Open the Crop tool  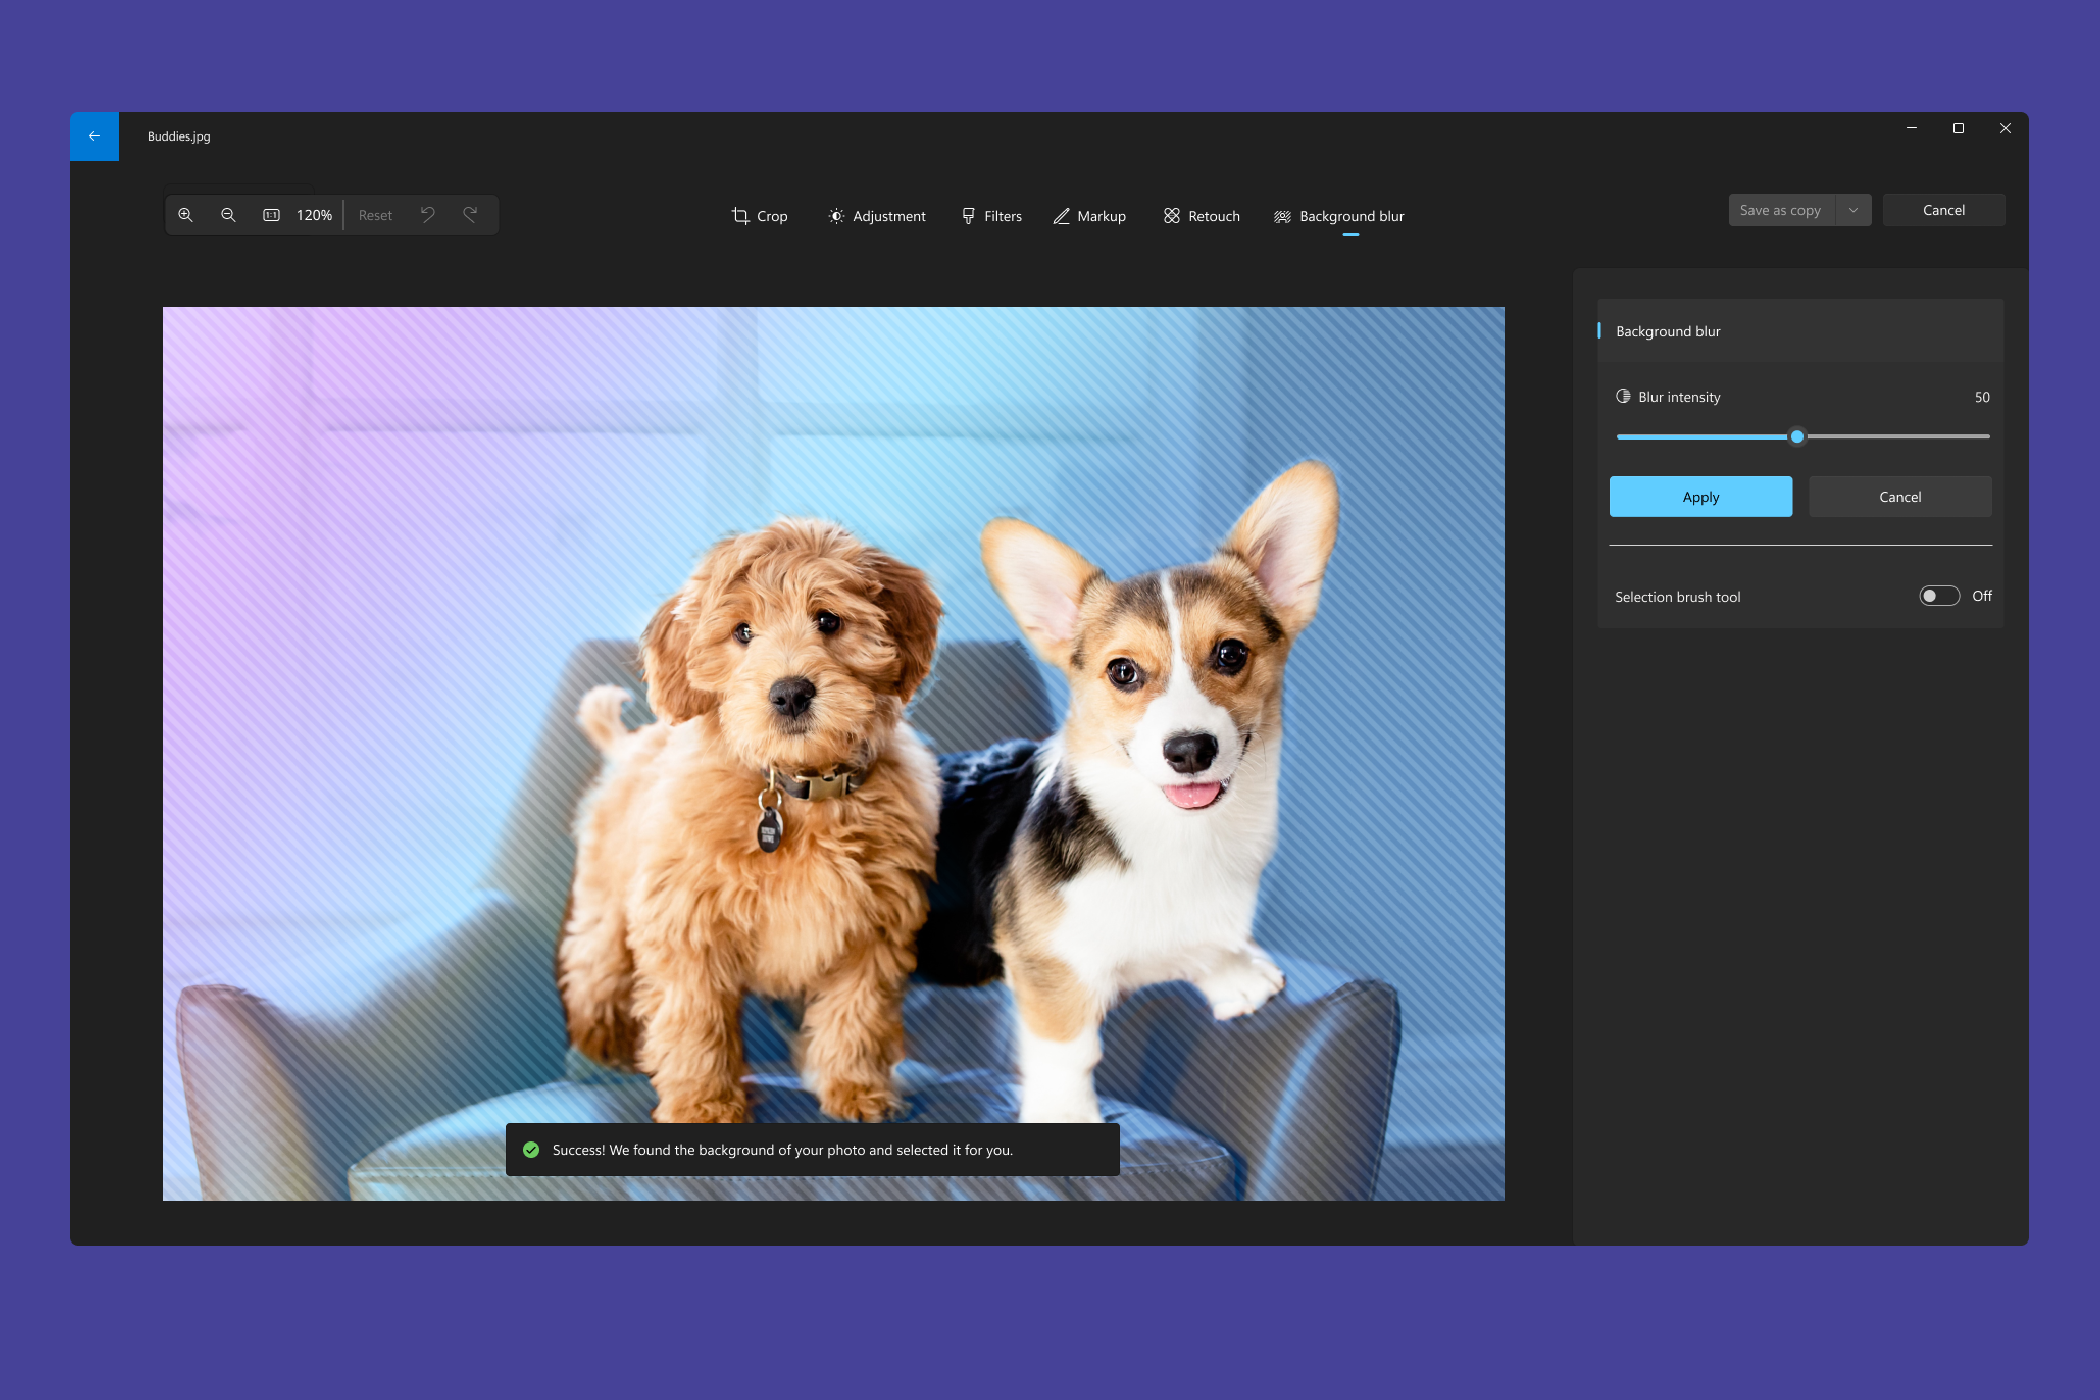click(x=759, y=216)
